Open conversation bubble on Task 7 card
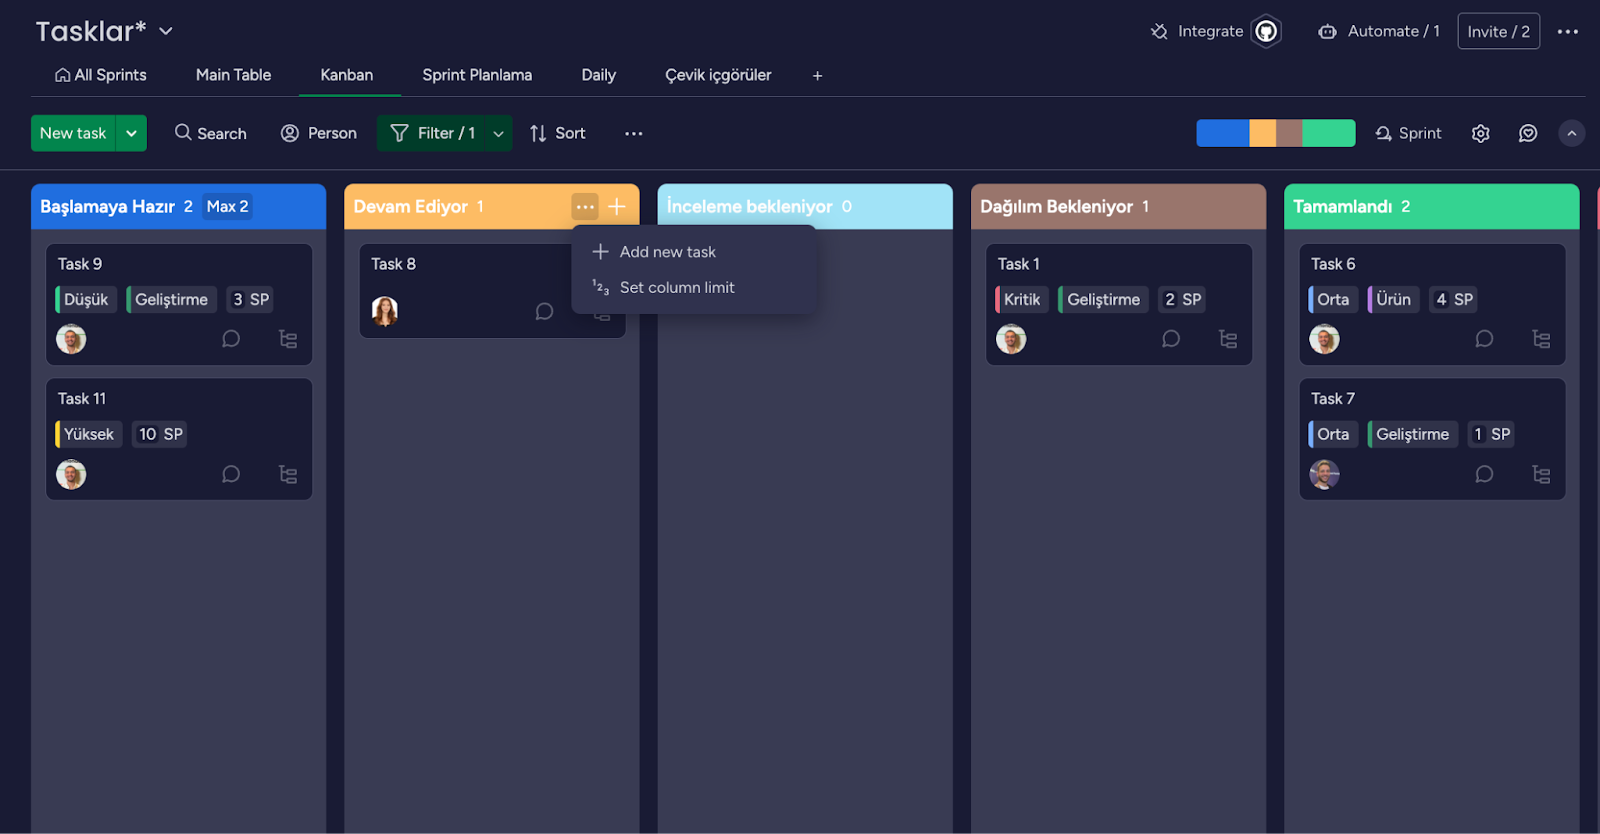 click(1484, 474)
